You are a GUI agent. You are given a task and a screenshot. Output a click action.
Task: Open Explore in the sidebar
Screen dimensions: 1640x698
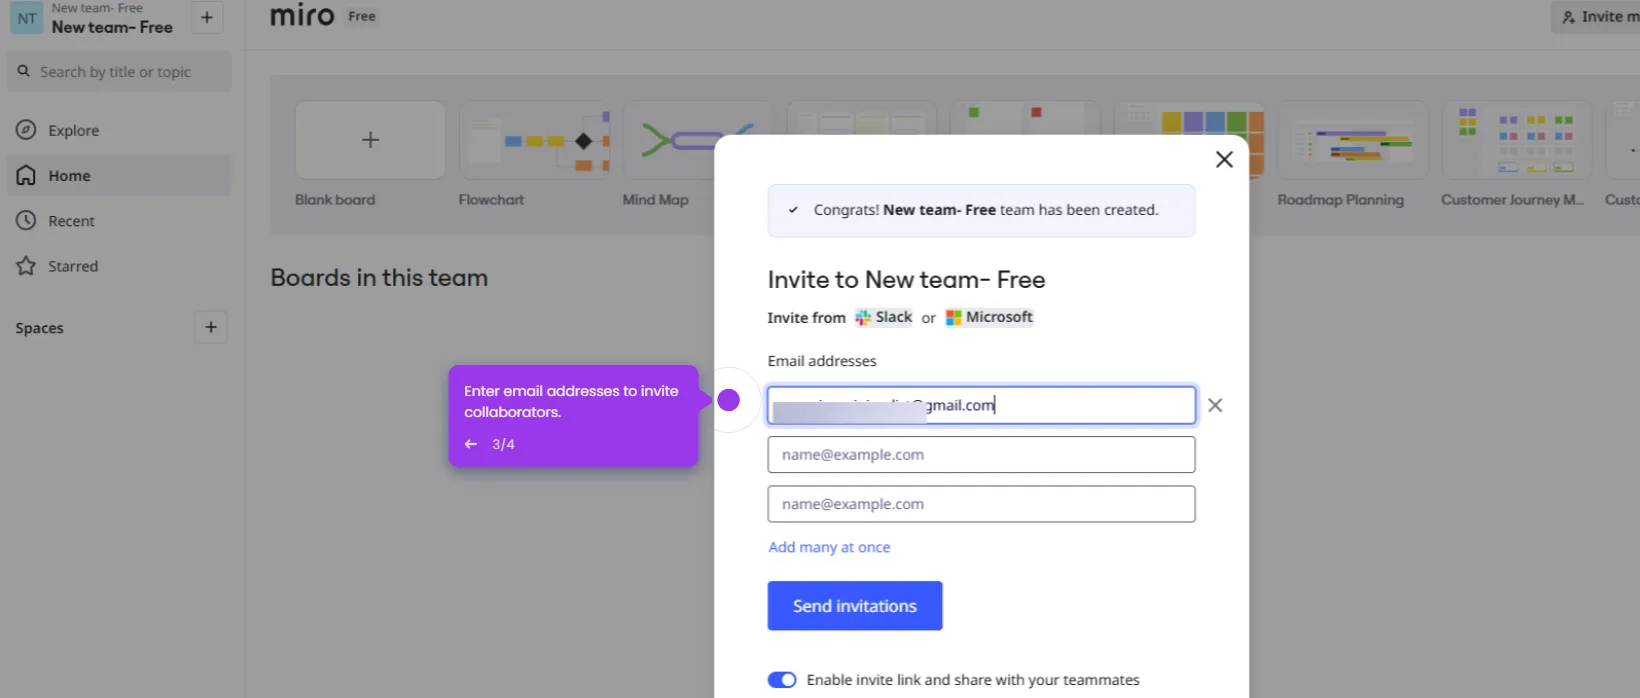pos(119,130)
